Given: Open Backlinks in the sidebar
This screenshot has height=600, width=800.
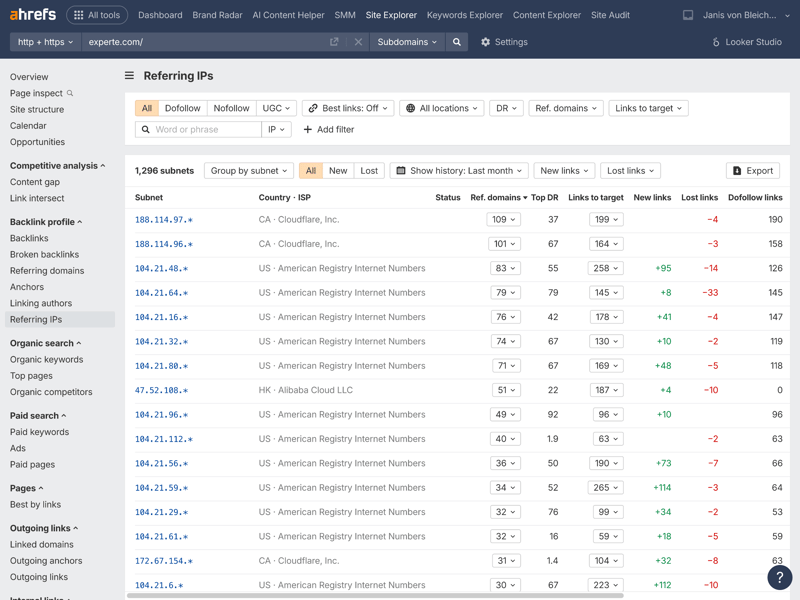Looking at the screenshot, I should point(29,238).
